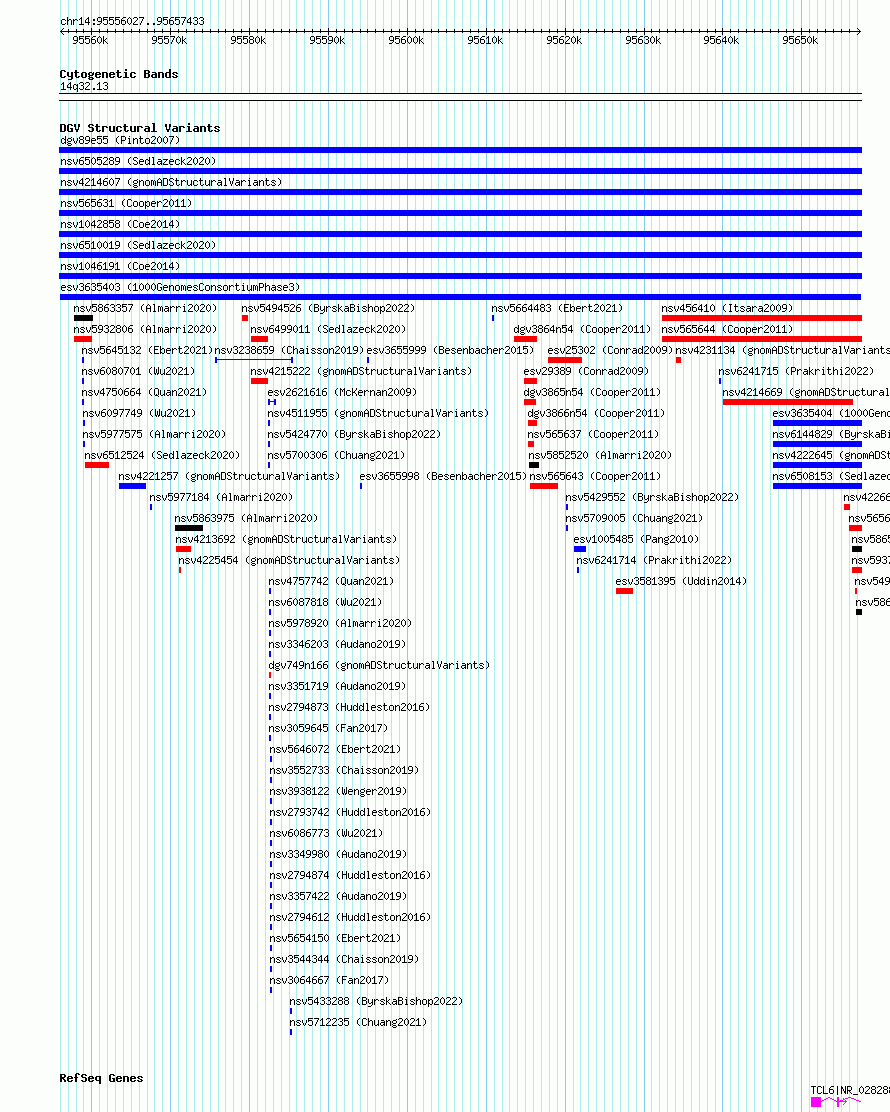Image resolution: width=890 pixels, height=1112 pixels.
Task: Click the black bar under nsv5863357
Action: point(83,318)
